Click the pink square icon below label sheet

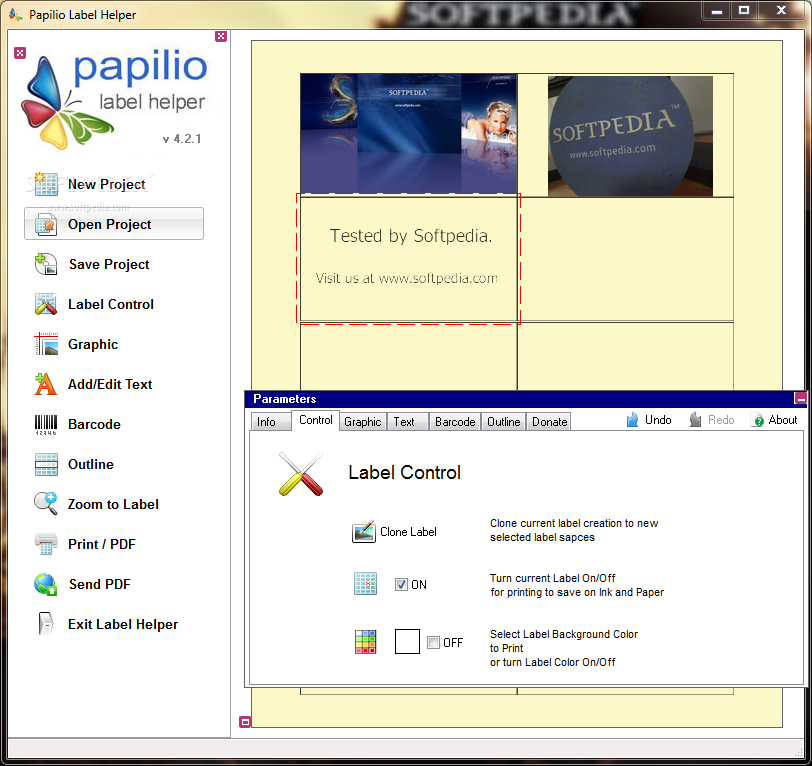pyautogui.click(x=245, y=721)
